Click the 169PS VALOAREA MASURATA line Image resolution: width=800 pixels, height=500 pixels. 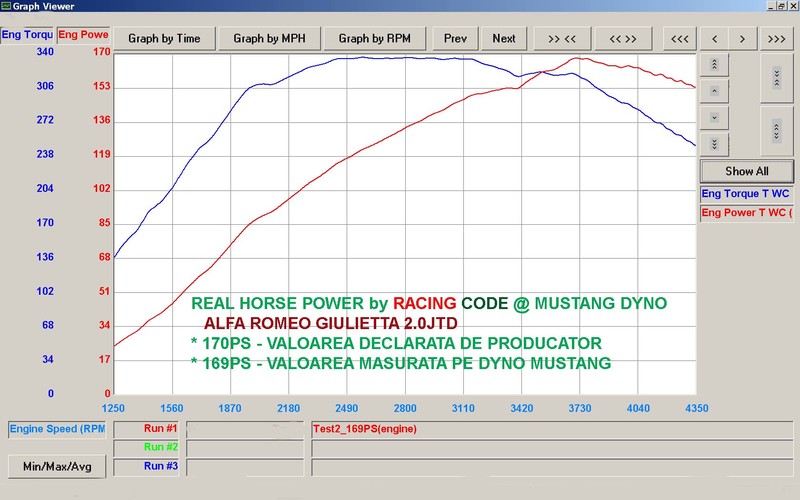[x=401, y=363]
